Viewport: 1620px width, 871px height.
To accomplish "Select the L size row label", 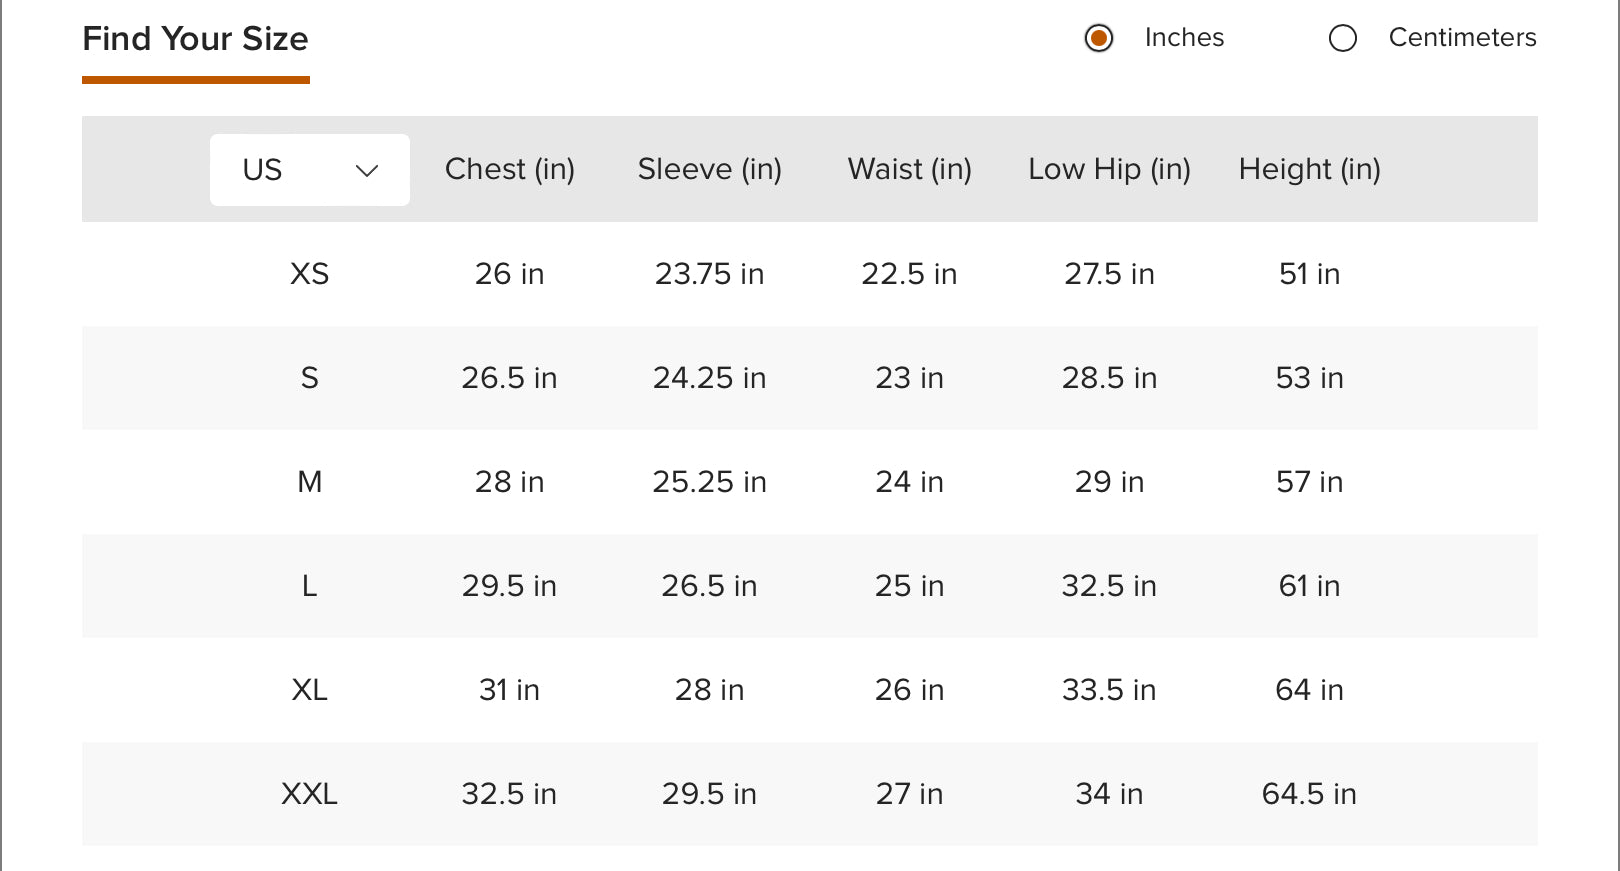I will click(x=310, y=586).
